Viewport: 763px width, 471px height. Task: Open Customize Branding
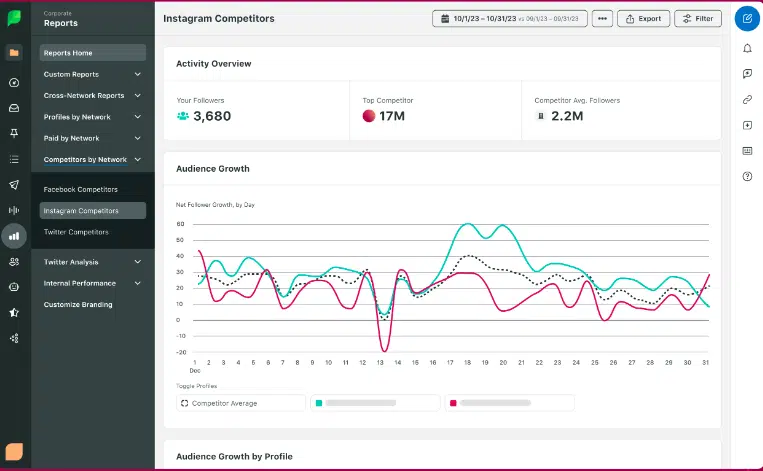click(78, 305)
